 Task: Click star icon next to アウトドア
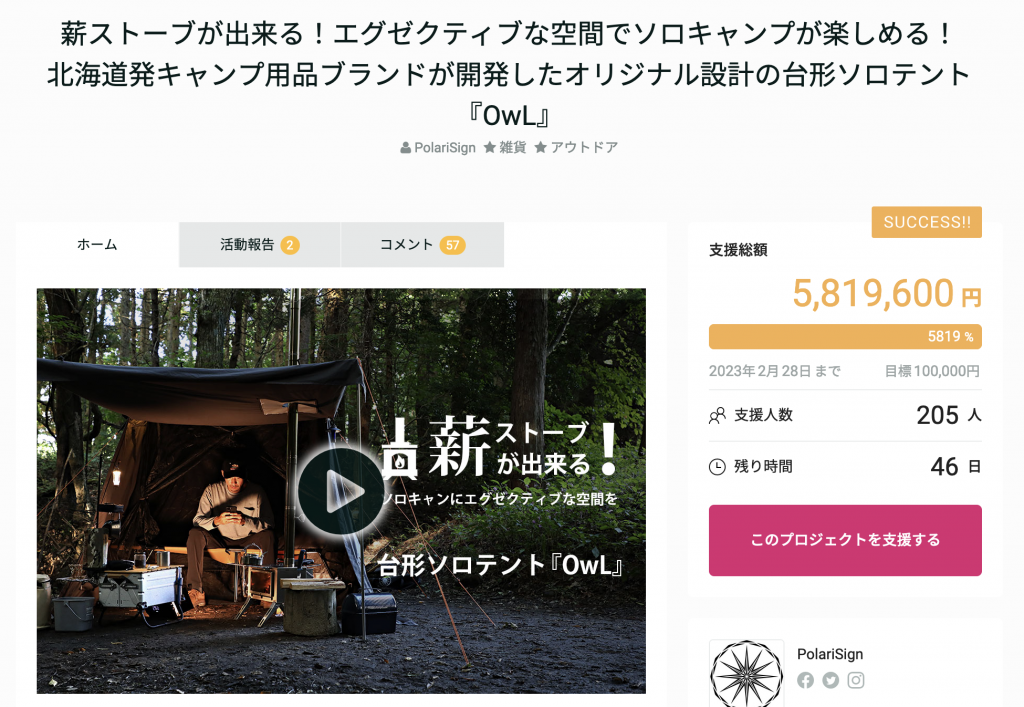pyautogui.click(x=541, y=148)
